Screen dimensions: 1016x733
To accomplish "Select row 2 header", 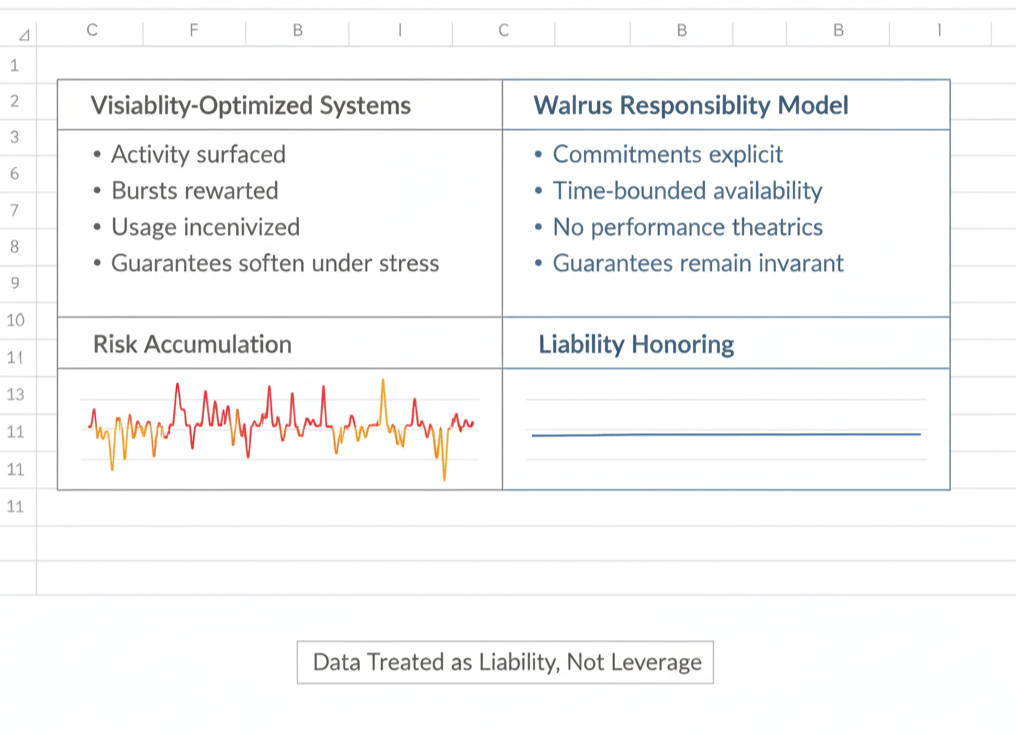I will tap(15, 102).
